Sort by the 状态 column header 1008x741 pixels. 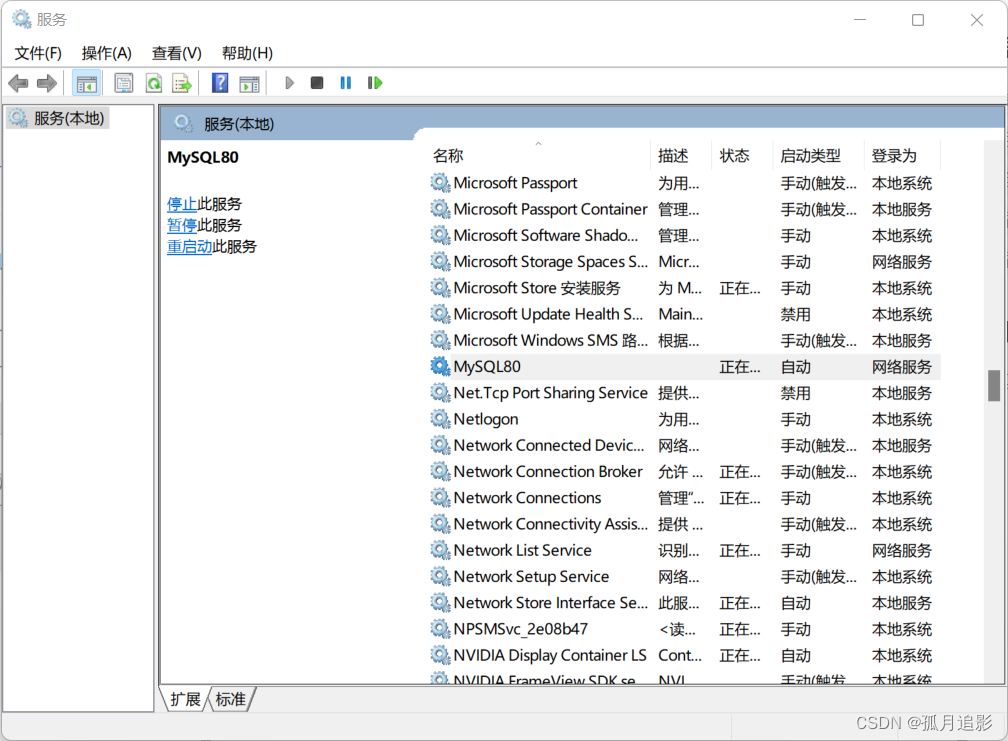[742, 156]
